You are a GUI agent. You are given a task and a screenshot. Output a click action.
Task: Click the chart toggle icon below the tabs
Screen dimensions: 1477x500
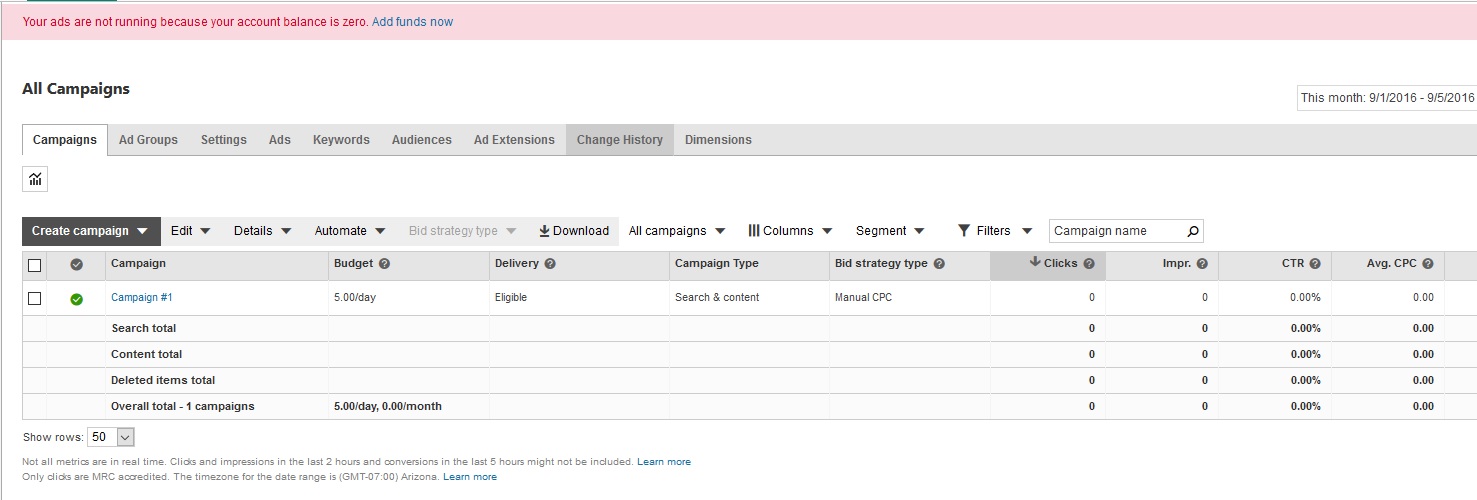pos(35,179)
